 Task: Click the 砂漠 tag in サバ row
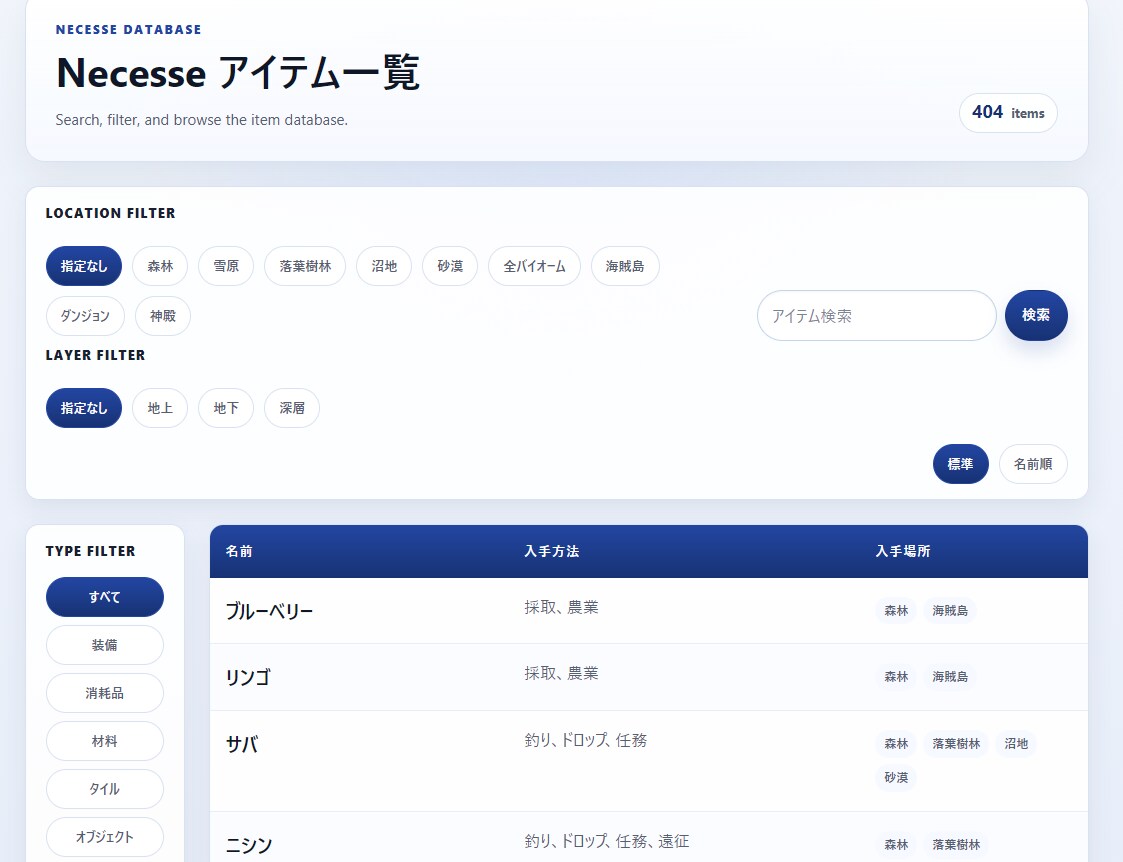tap(896, 778)
